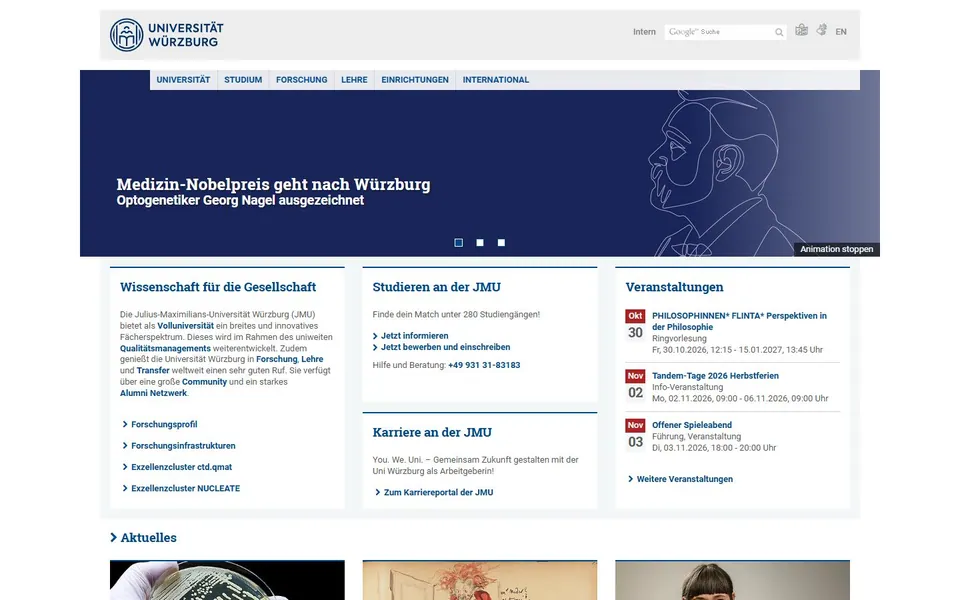This screenshot has width=960, height=600.
Task: Open the Lehre menu
Action: 354,80
